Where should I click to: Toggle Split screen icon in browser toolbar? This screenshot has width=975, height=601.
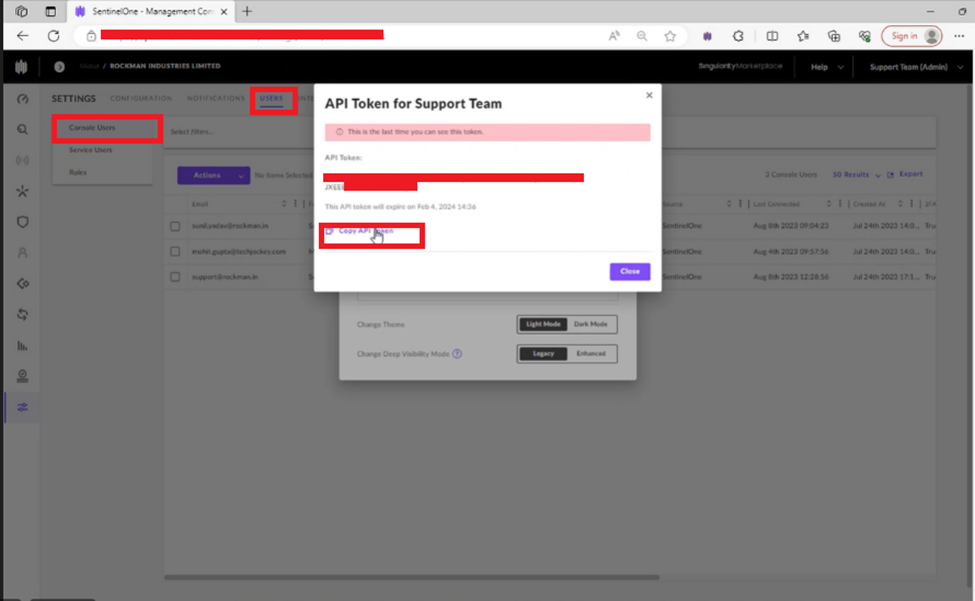tap(772, 36)
